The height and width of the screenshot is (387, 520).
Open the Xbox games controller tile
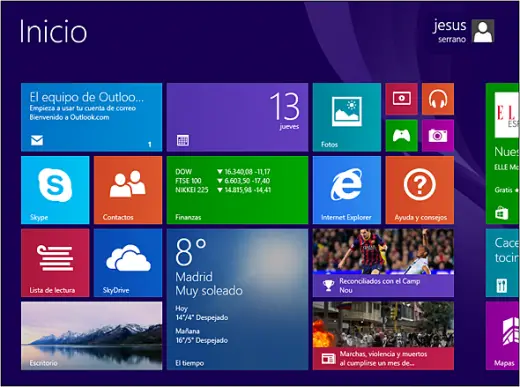[x=401, y=136]
